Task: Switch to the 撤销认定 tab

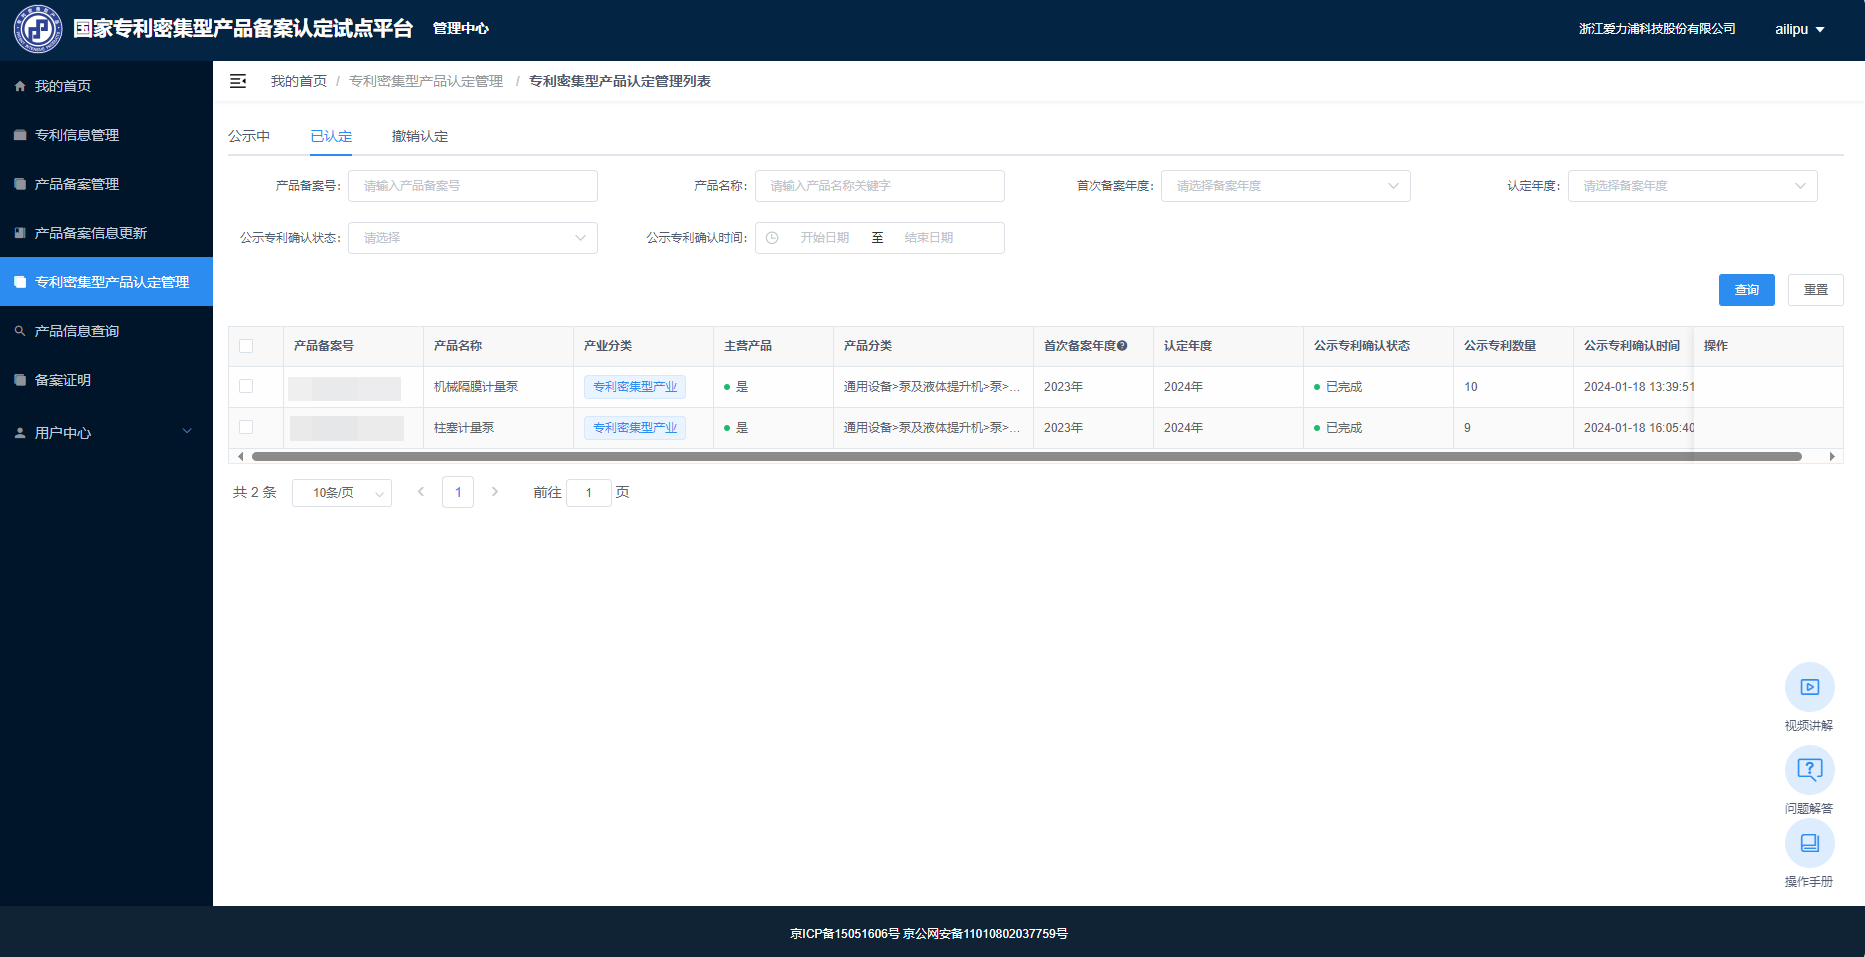Action: coord(420,136)
